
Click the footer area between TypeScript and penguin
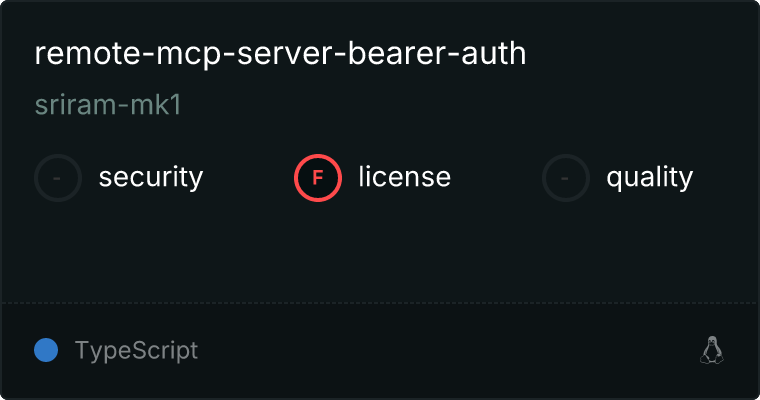(x=448, y=351)
